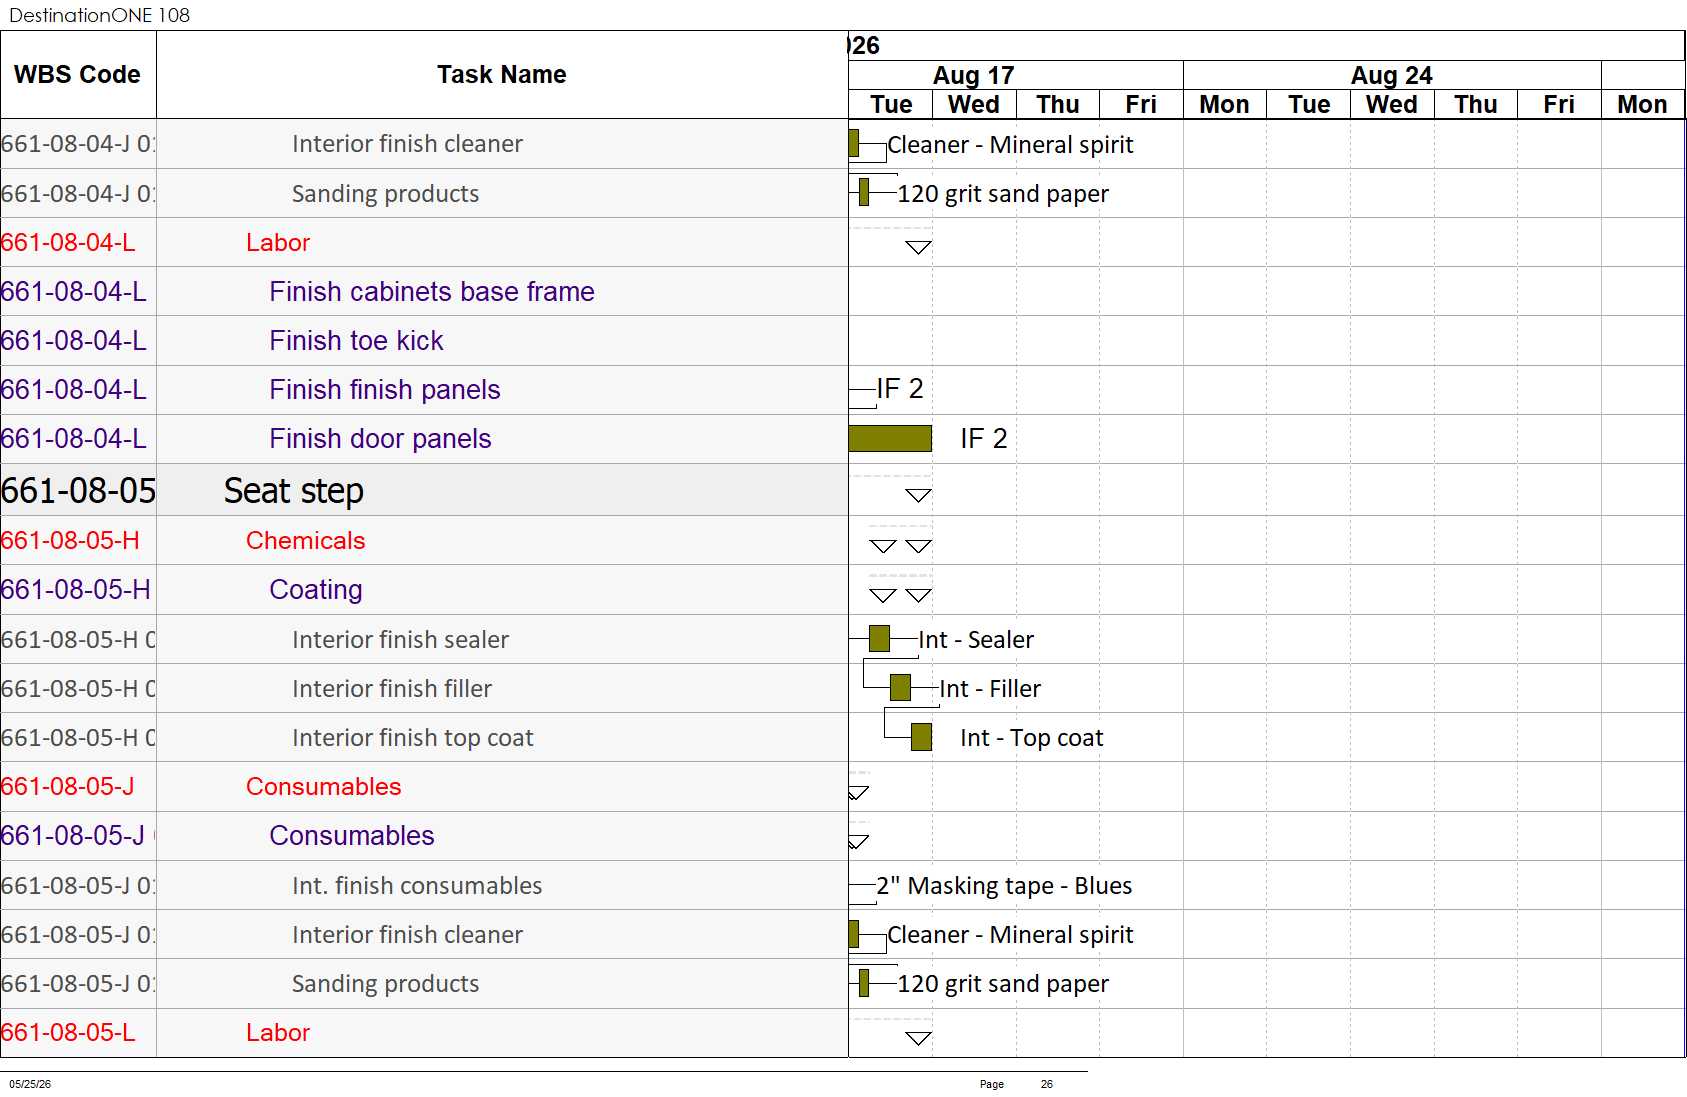Click the 661-08-04-L Labor summary triangle marker
The width and height of the screenshot is (1687, 1097).
pyautogui.click(x=918, y=247)
